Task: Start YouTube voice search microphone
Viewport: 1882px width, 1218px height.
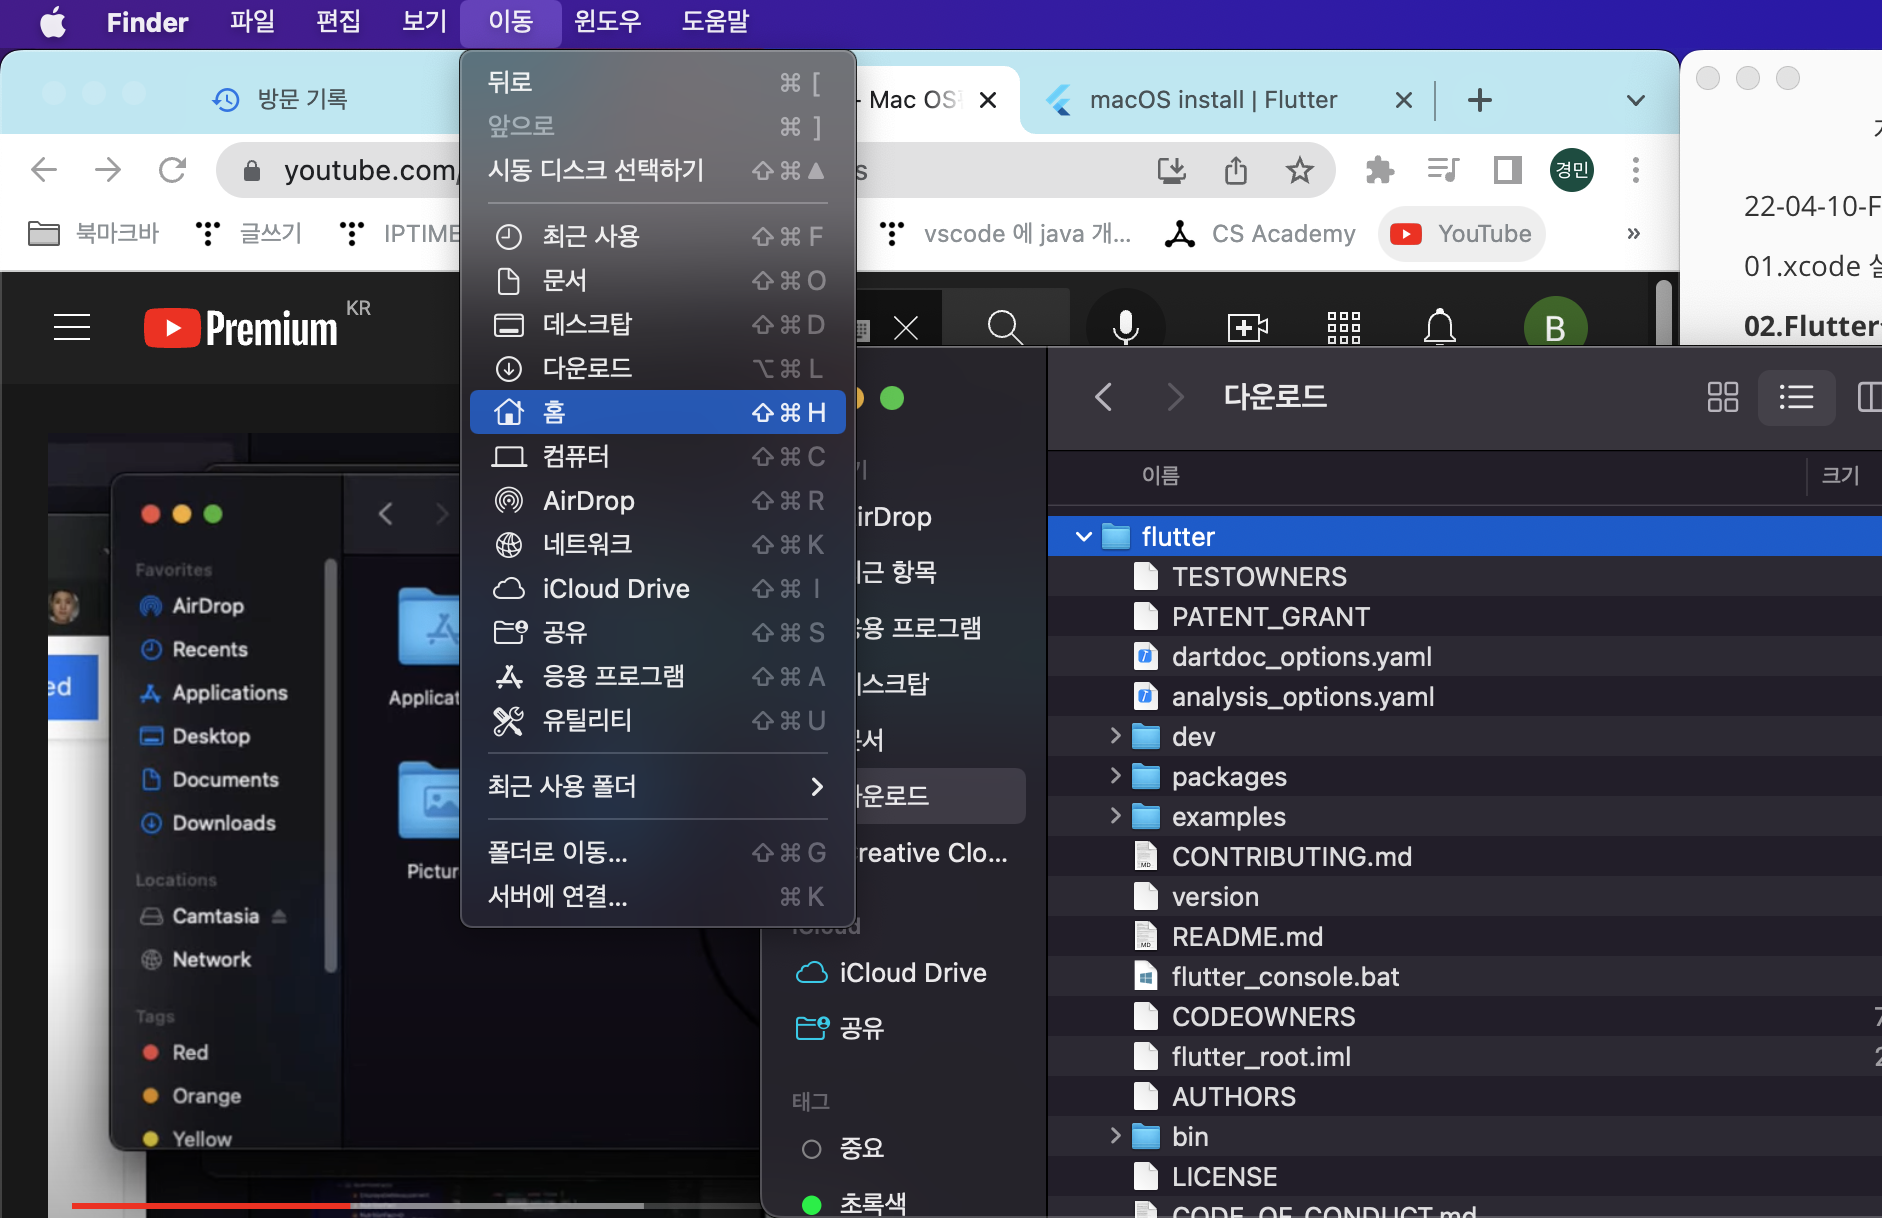Action: click(1126, 327)
